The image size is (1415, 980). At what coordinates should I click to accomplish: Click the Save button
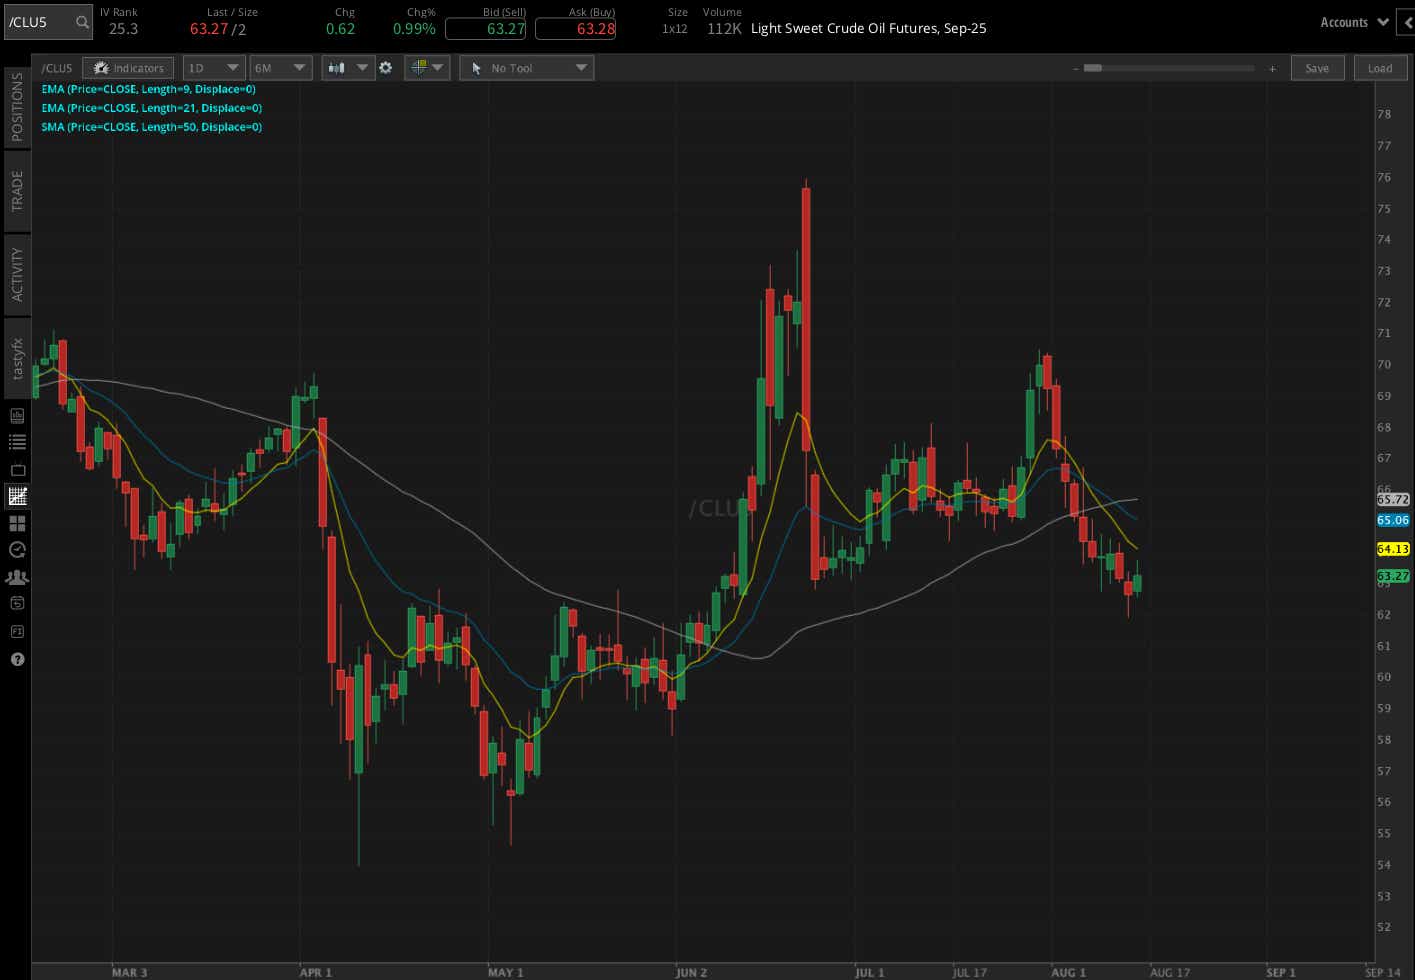coord(1317,67)
